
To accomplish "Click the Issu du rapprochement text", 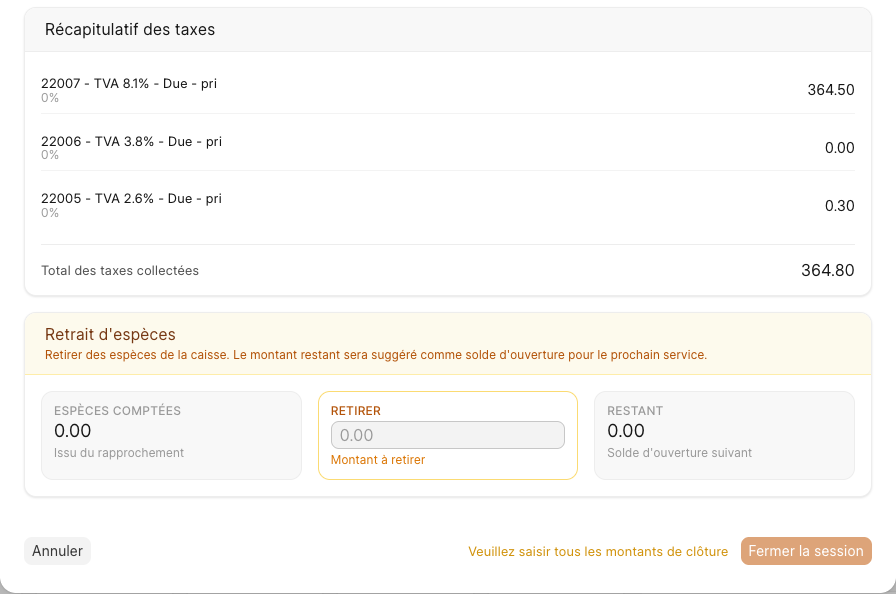I will click(119, 453).
